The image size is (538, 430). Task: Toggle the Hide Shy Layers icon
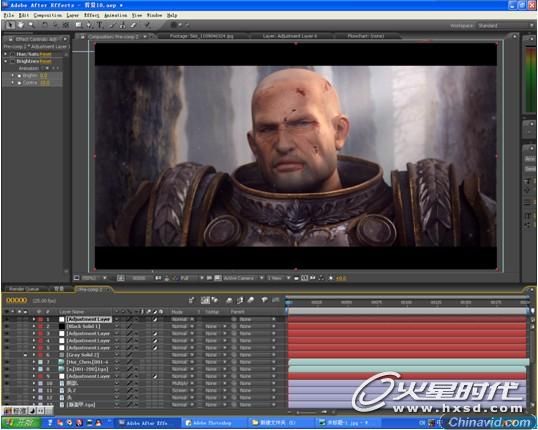coord(229,300)
